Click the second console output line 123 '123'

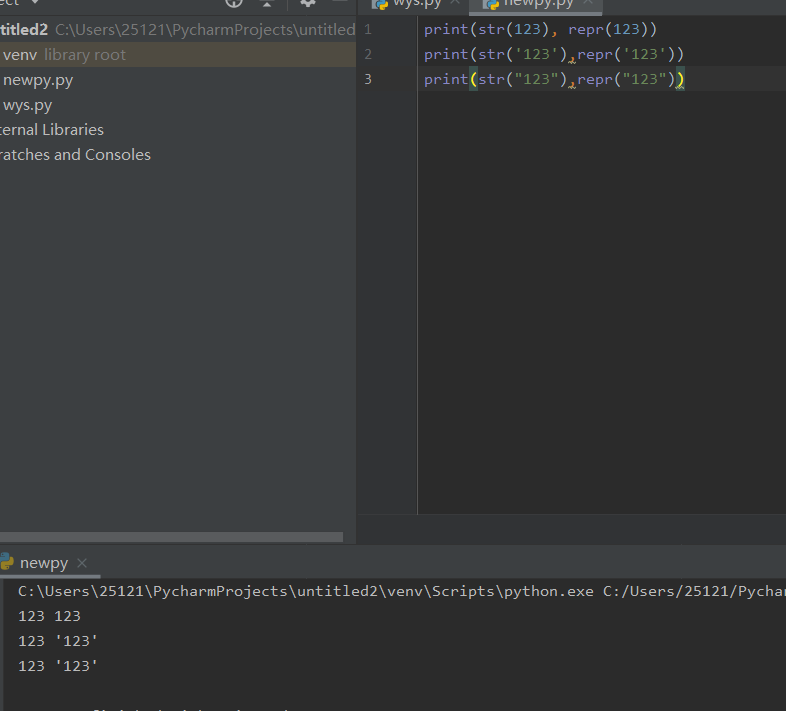(58, 641)
